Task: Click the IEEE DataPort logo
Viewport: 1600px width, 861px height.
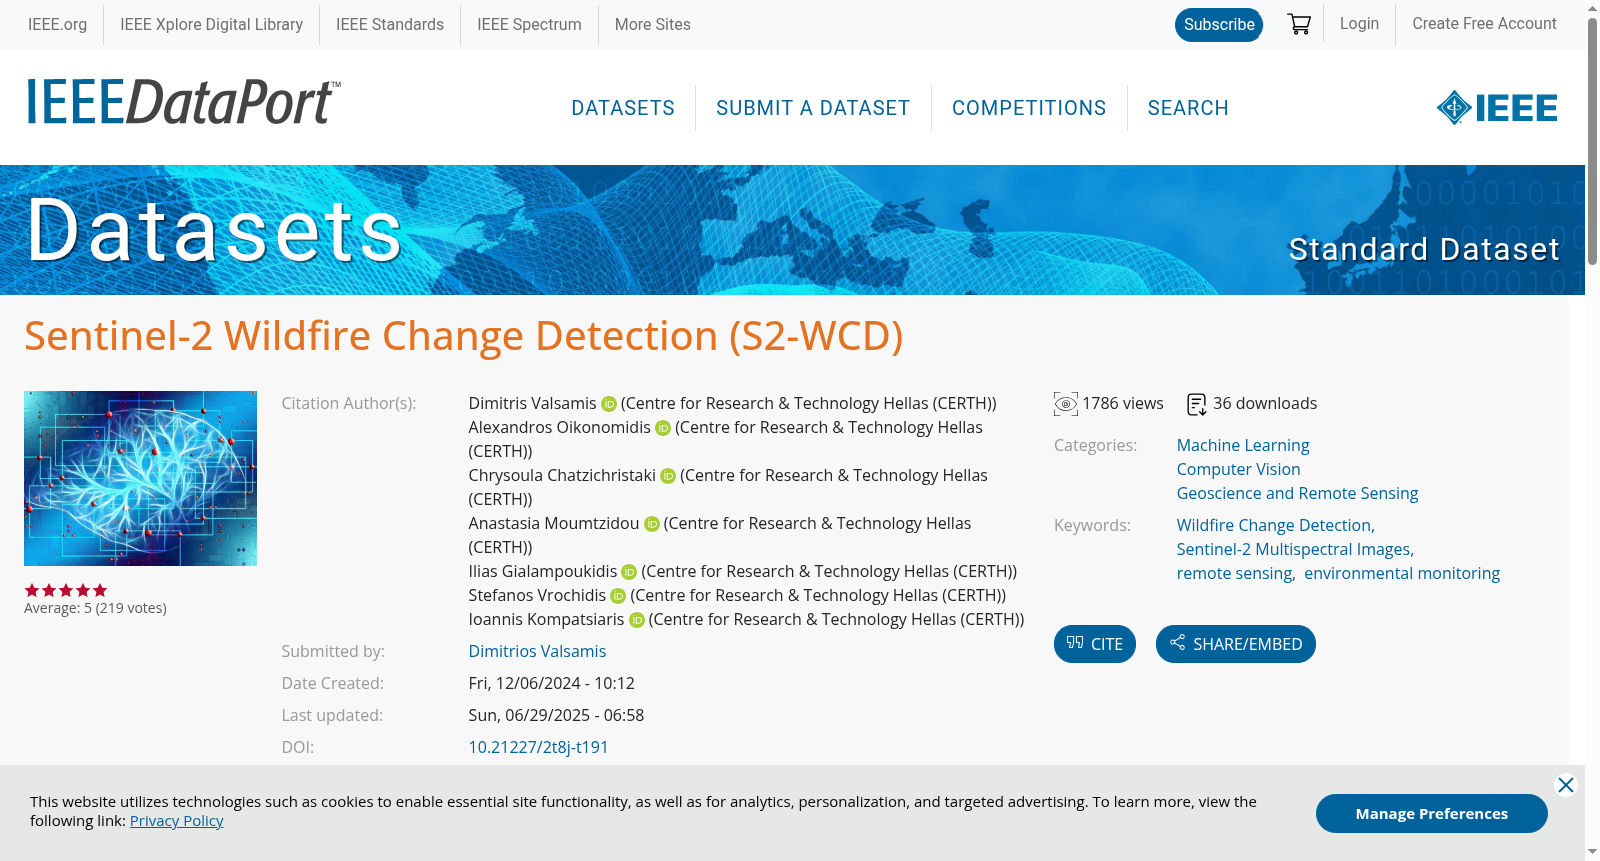Action: pos(183,102)
